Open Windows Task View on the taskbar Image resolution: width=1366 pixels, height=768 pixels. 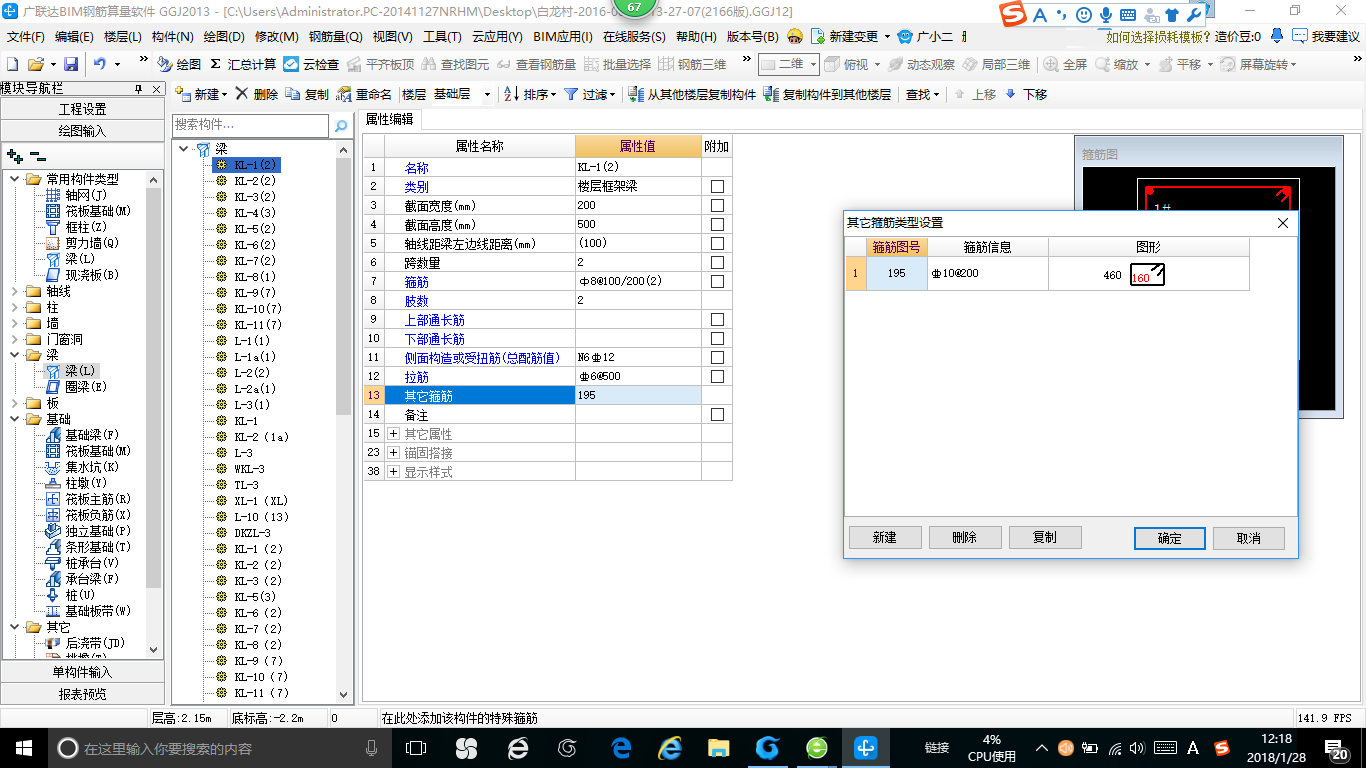click(415, 747)
